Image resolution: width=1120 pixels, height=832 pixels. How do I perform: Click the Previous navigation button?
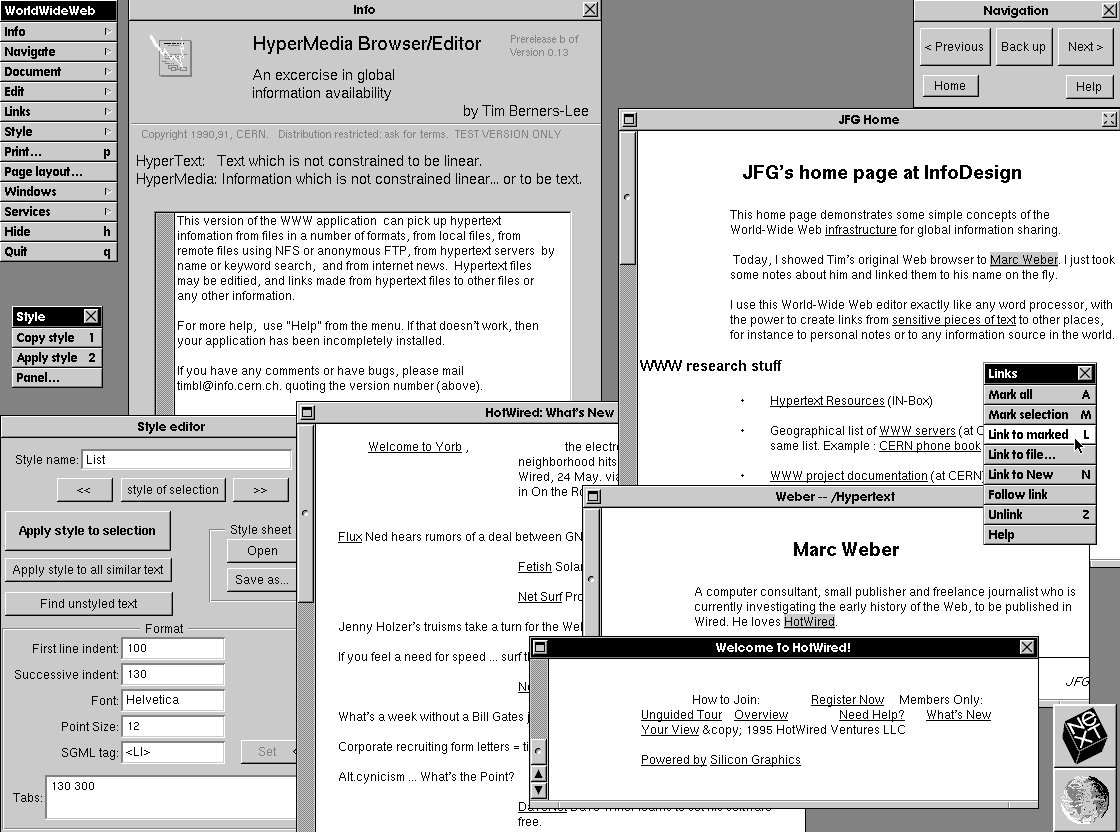(x=954, y=46)
